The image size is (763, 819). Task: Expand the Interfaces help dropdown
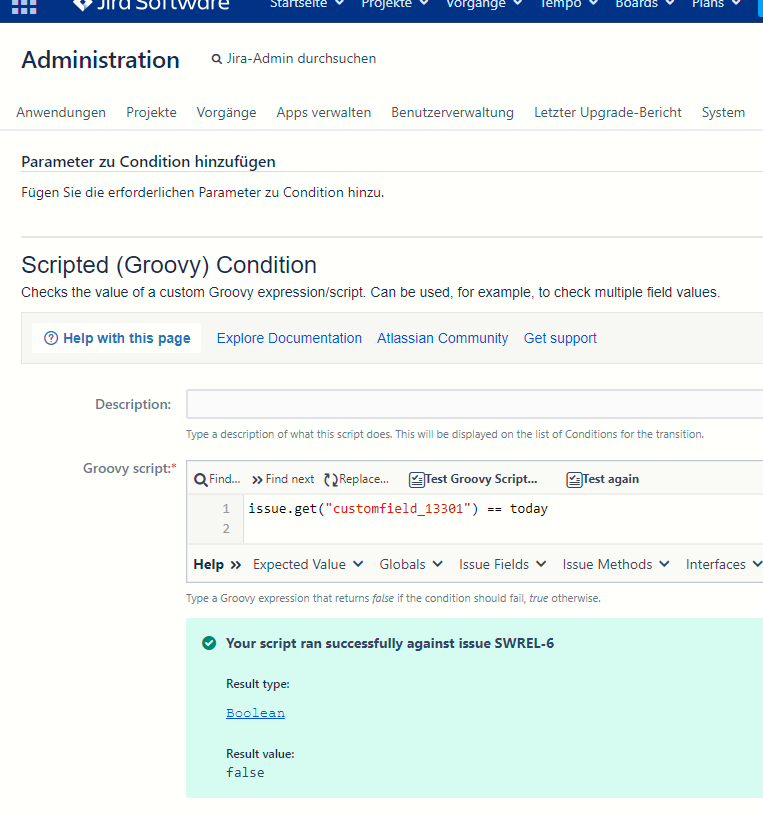724,565
